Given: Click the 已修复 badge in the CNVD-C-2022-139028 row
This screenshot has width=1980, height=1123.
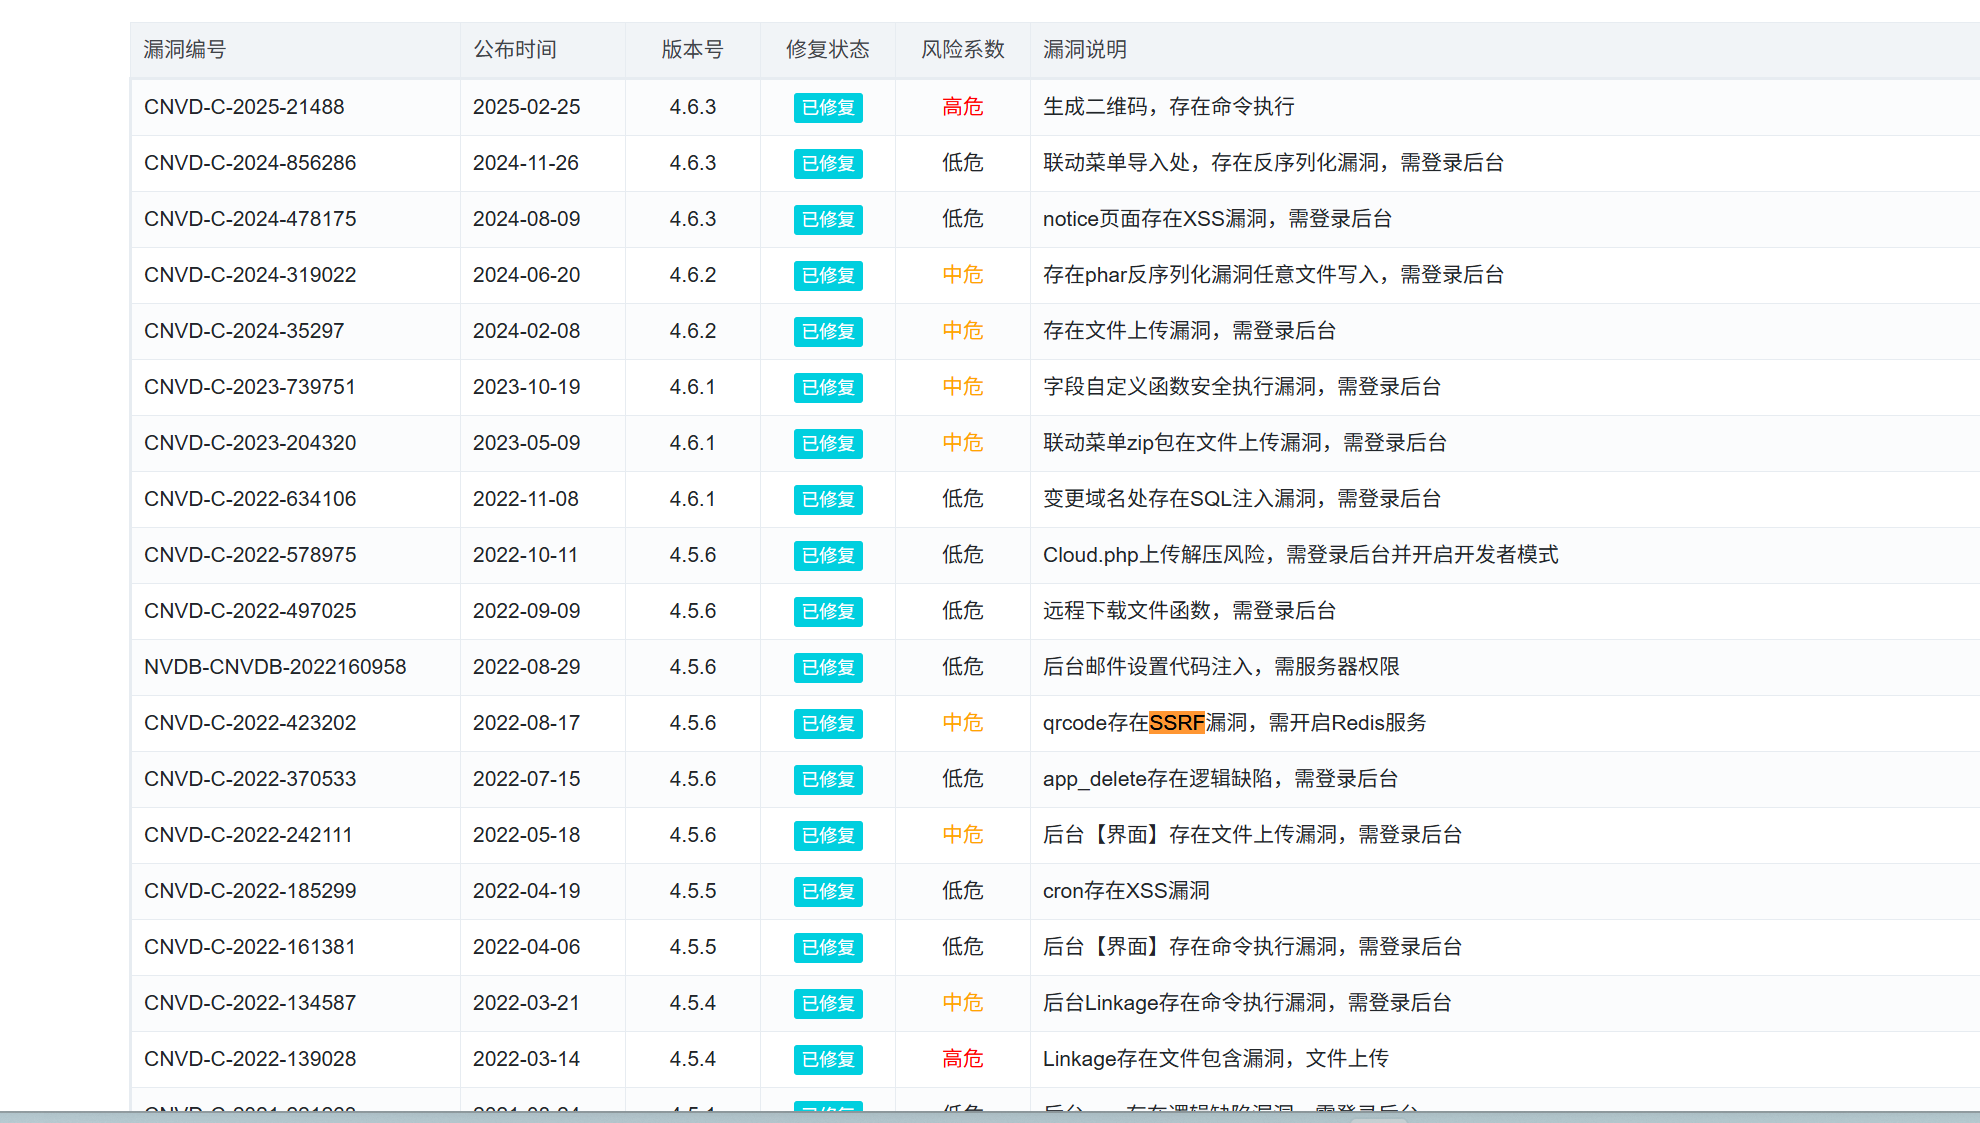Looking at the screenshot, I should point(828,1059).
